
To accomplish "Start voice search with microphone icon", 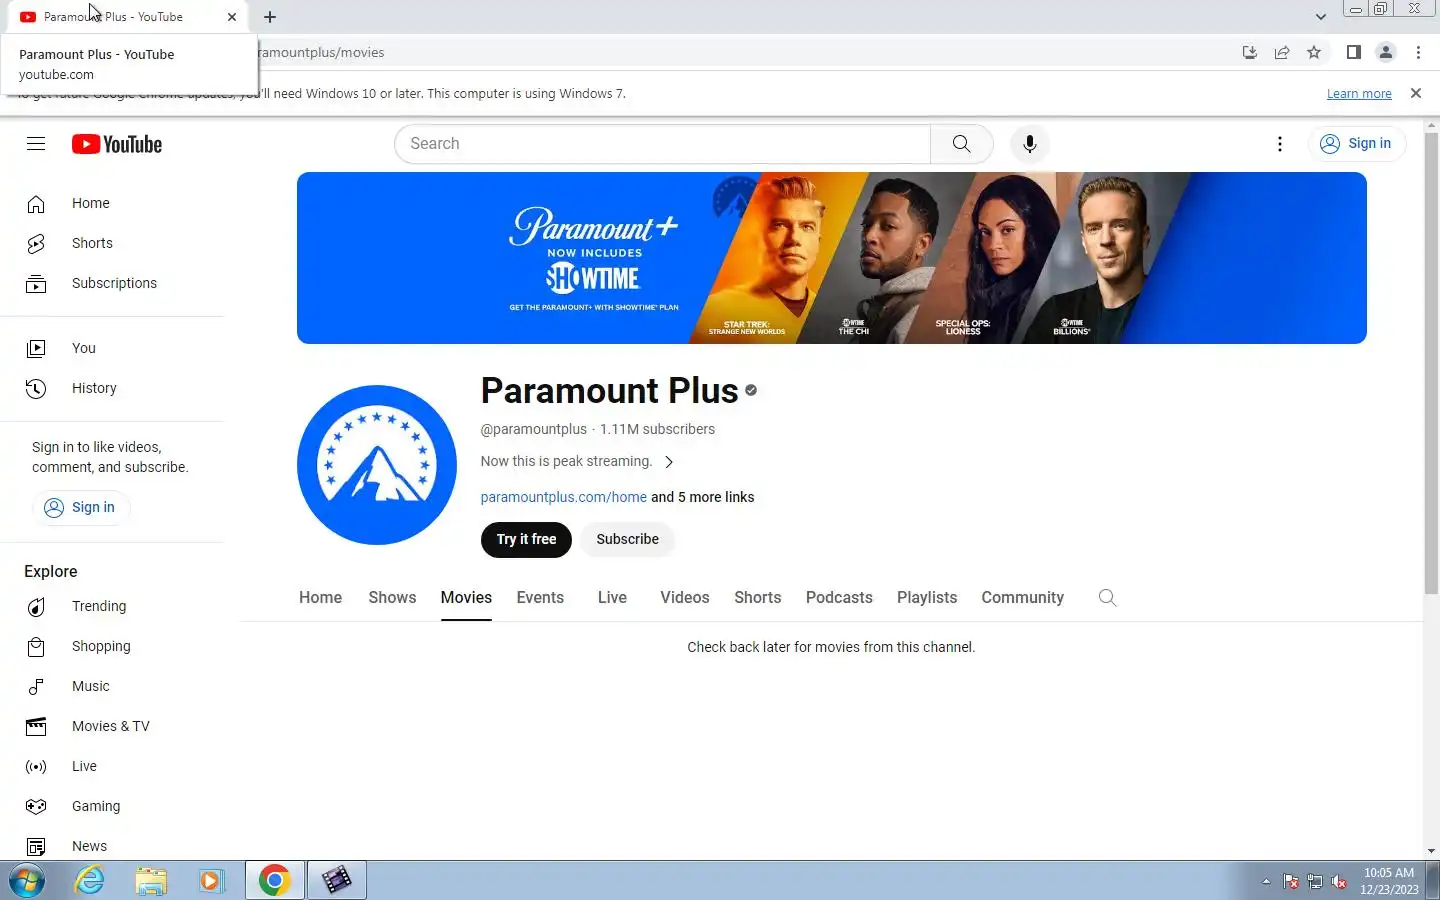I will [x=1030, y=144].
